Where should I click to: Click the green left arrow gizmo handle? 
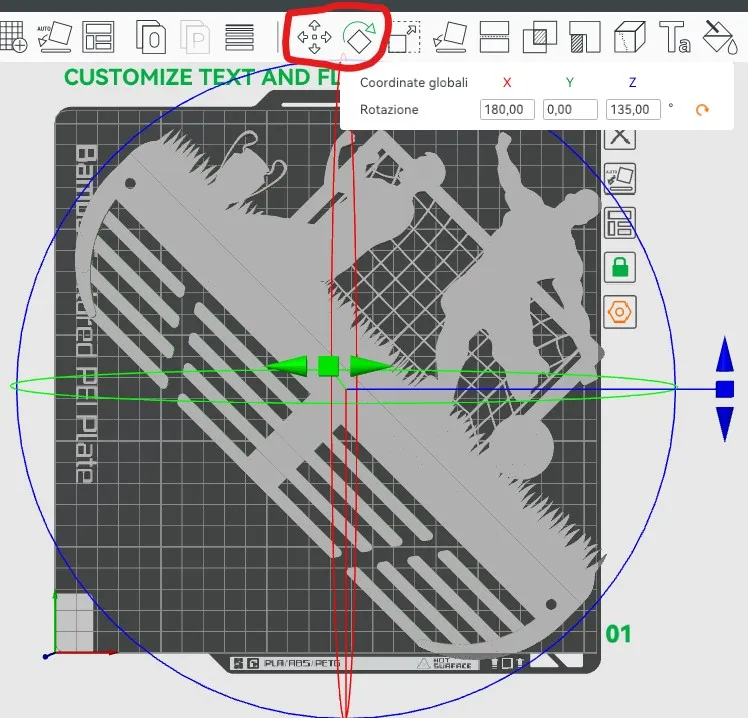[288, 366]
